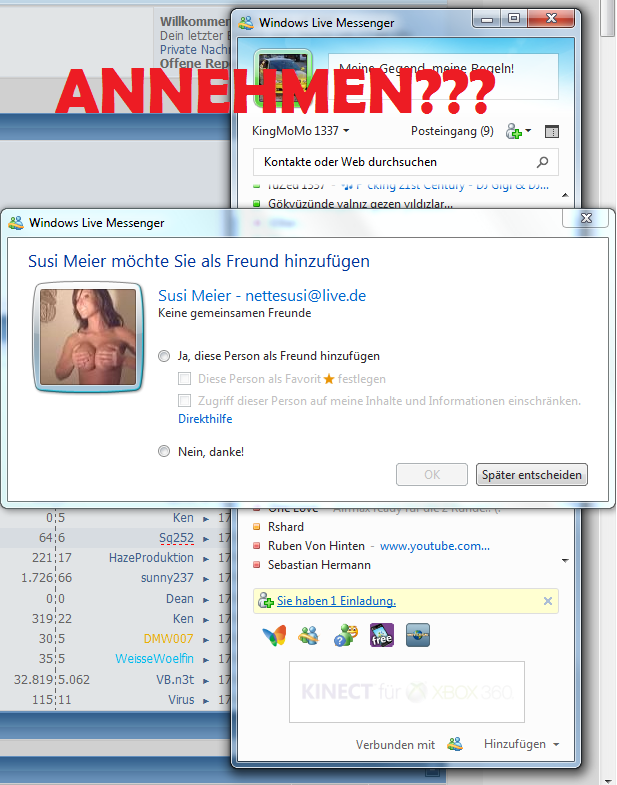The width and height of the screenshot is (617, 785).
Task: Go to last post arrow beside HazeProduktion
Action: pyautogui.click(x=206, y=559)
